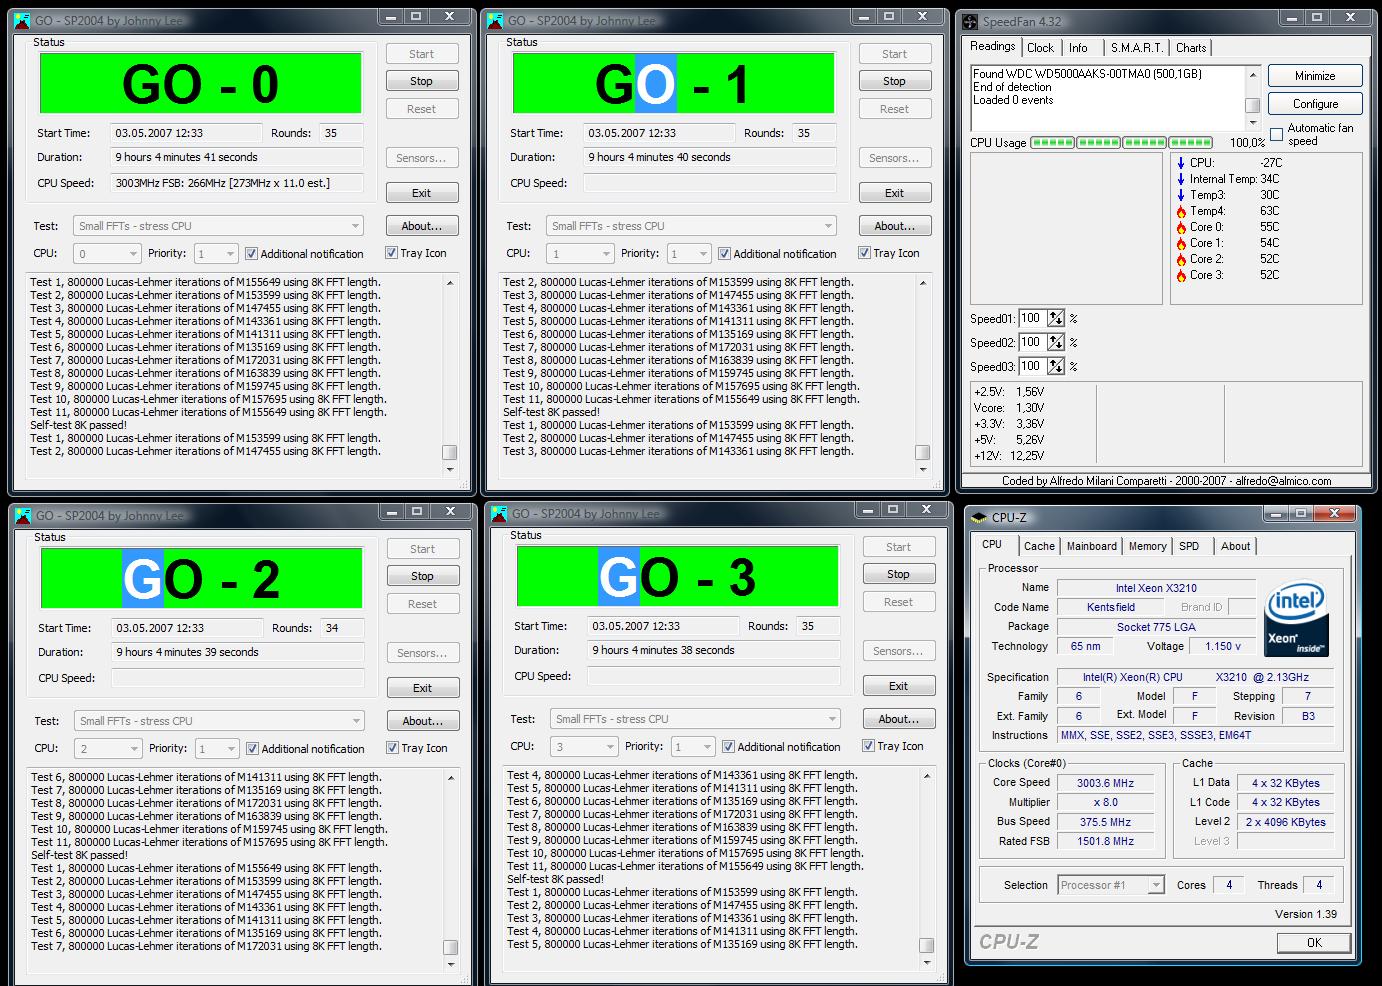
Task: Click the Speed02 value field in SpeedFan
Action: (x=1032, y=343)
